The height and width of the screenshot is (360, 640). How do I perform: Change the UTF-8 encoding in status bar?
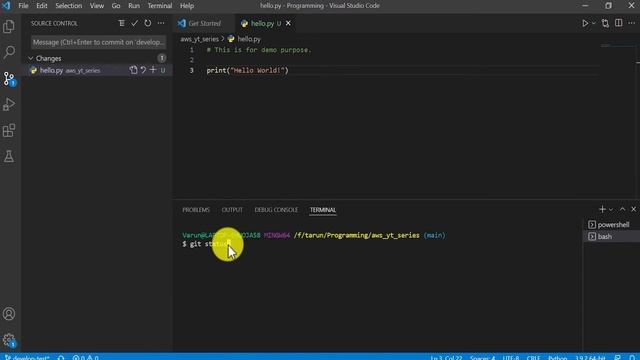[x=511, y=357]
